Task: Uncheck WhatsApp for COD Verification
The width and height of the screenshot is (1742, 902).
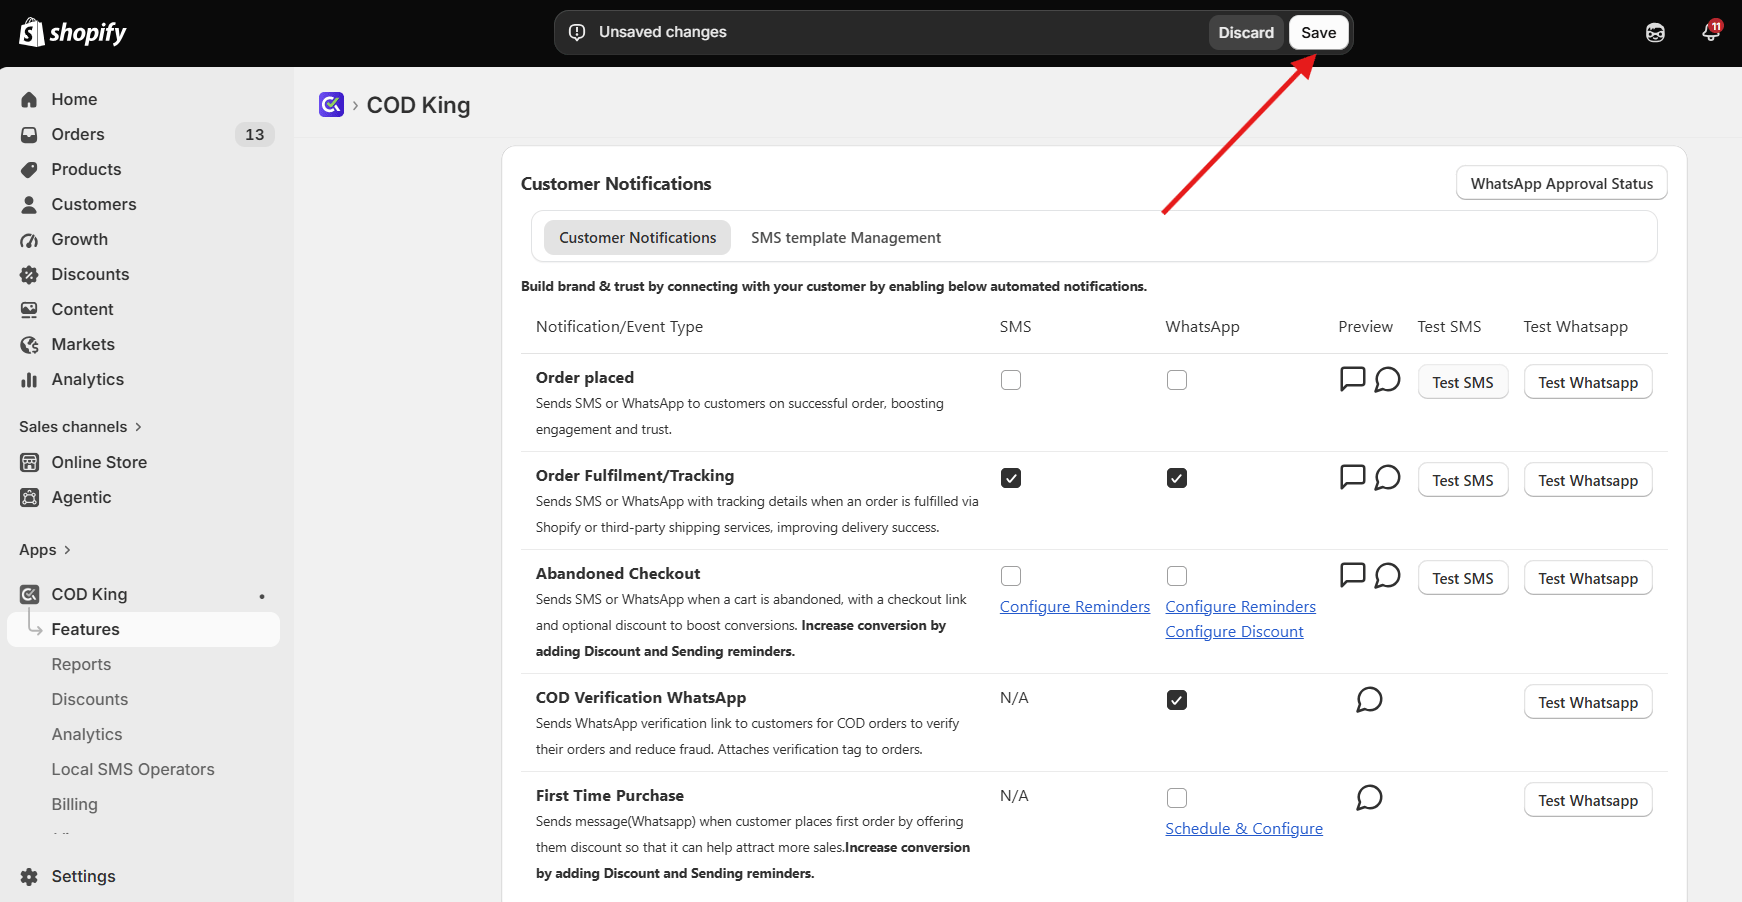Action: click(1177, 700)
